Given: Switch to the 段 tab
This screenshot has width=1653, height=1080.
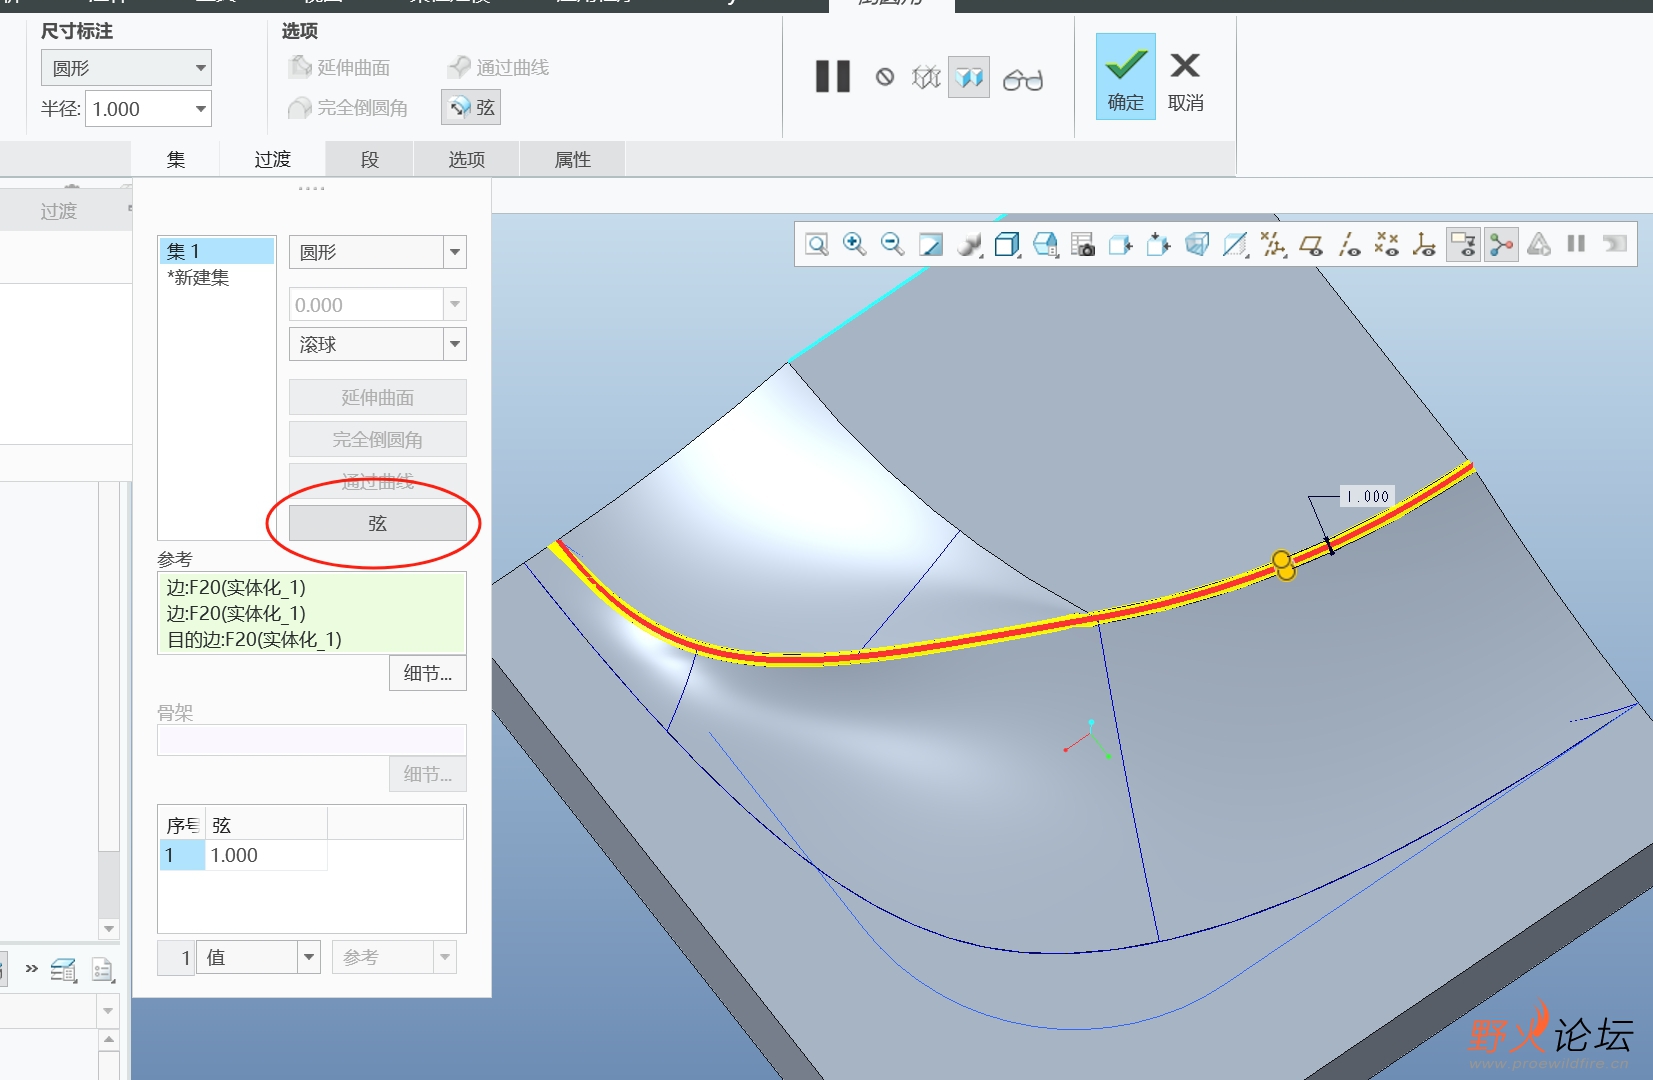Looking at the screenshot, I should pos(370,159).
